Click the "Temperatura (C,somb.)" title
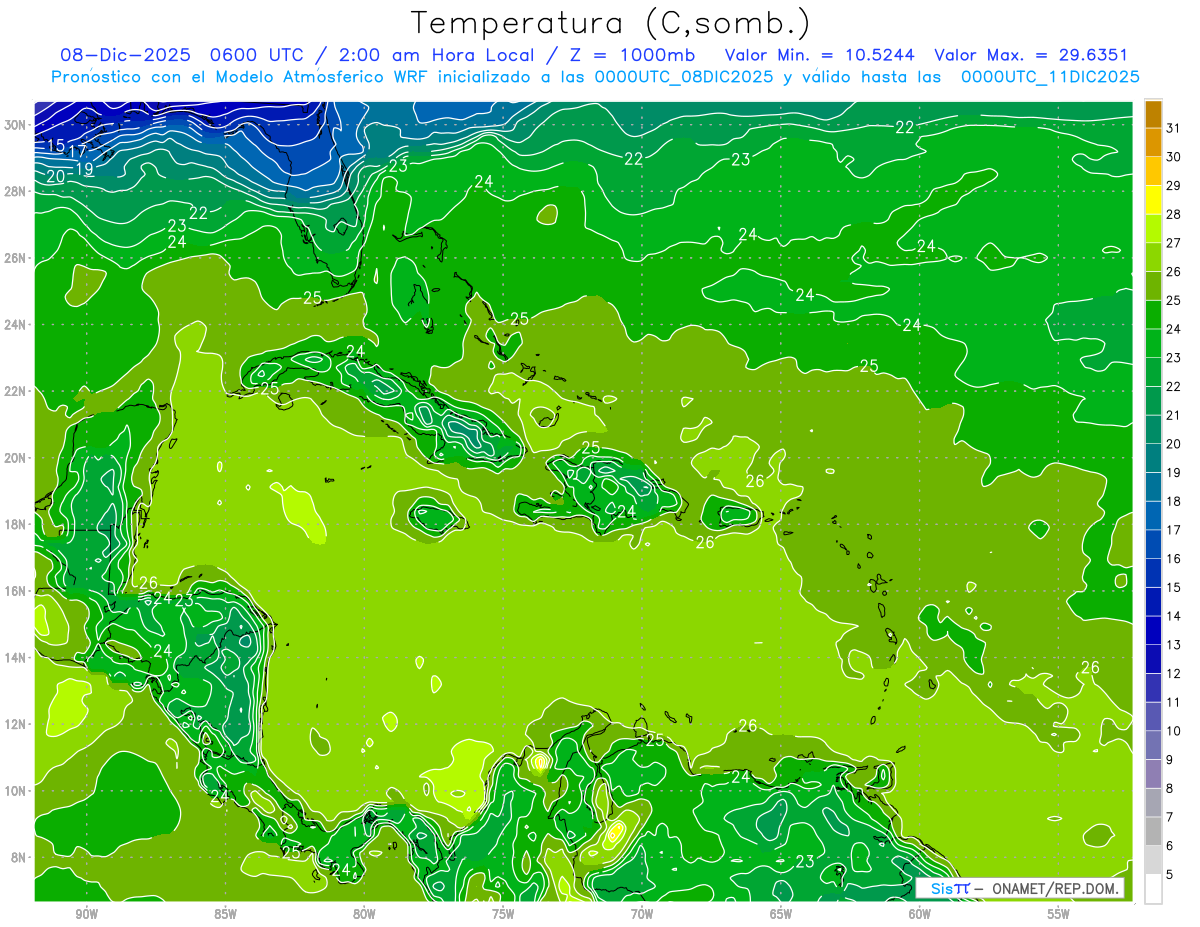1200x927 pixels. pos(611,23)
